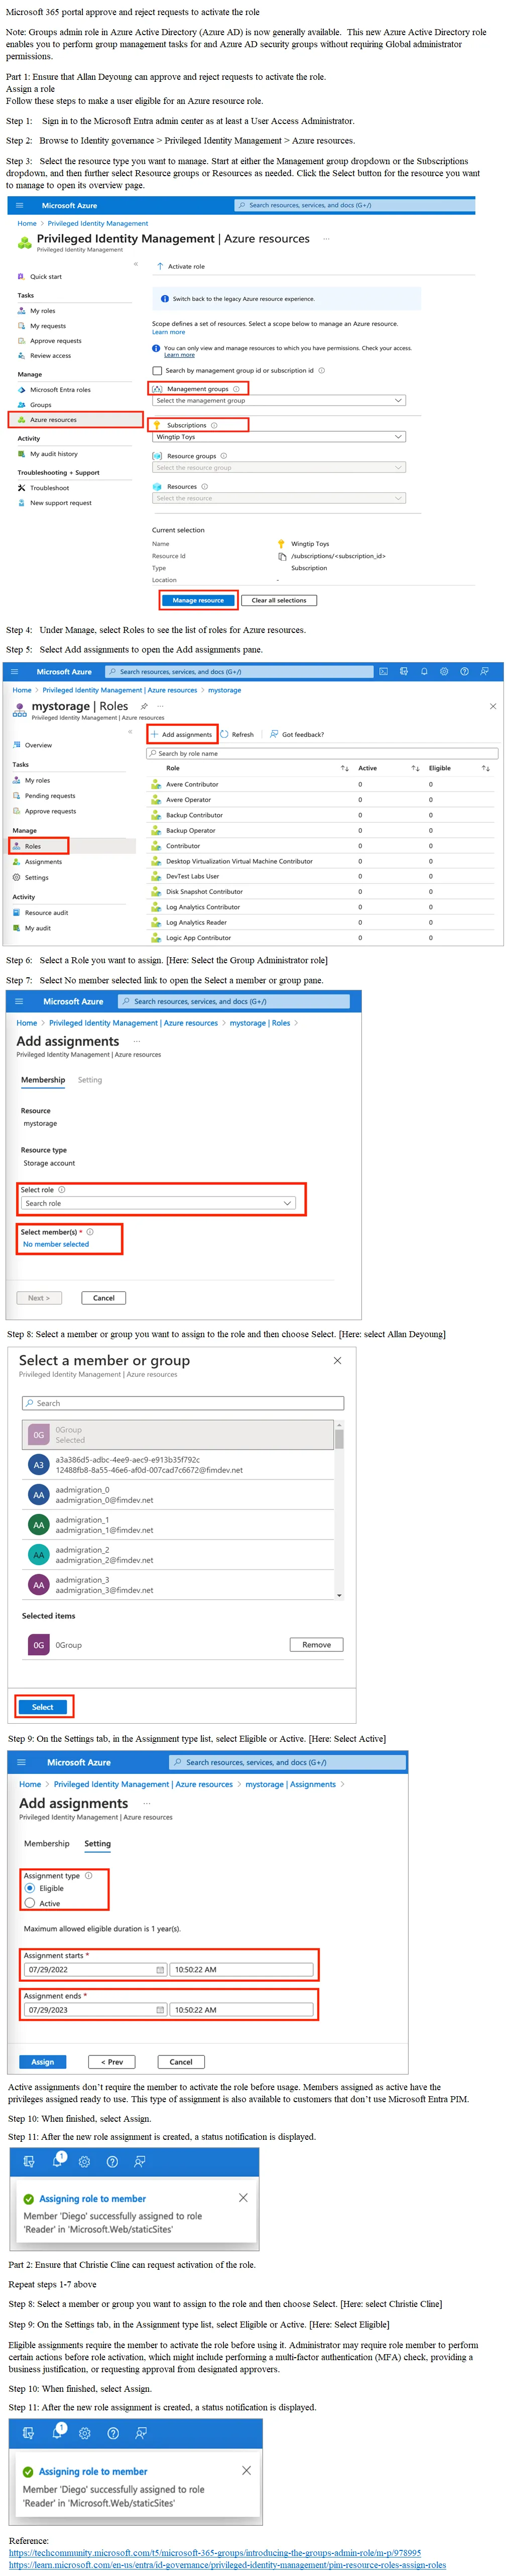506x2576 pixels.
Task: Expand the Select the resource group dropdown
Action: tap(279, 468)
